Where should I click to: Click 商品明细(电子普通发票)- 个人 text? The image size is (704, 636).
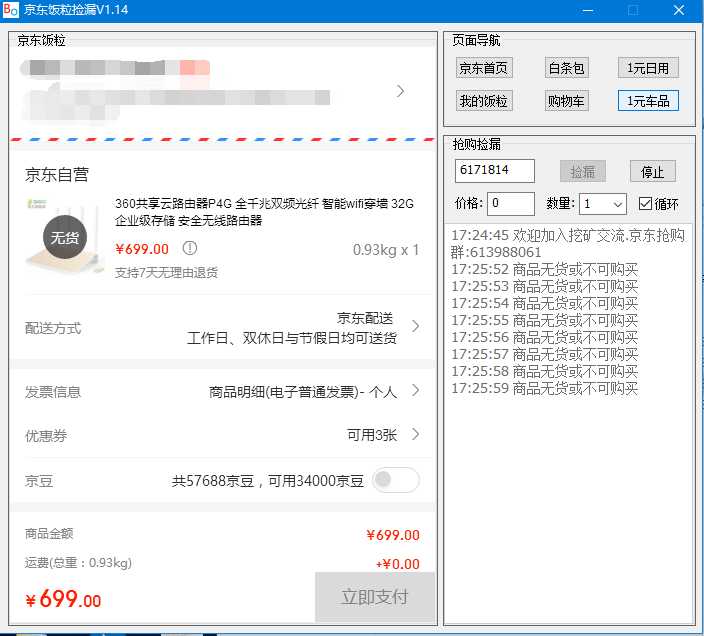coord(303,392)
